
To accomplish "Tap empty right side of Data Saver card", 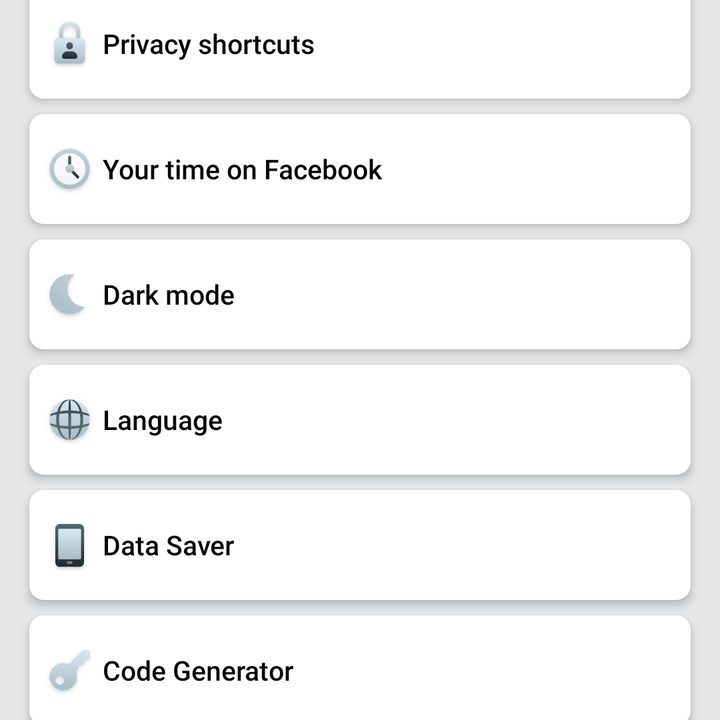I will tap(505, 545).
